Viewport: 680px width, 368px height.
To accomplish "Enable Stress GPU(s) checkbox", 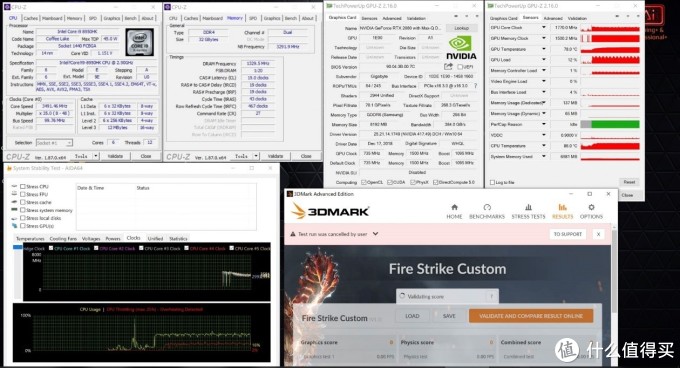I will point(23,226).
